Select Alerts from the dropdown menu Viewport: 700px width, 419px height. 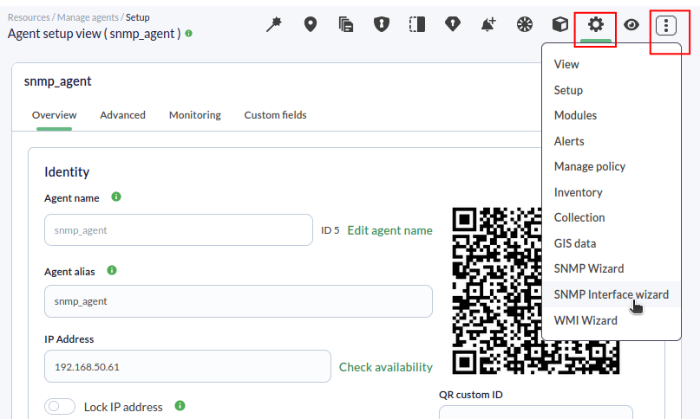point(611,141)
